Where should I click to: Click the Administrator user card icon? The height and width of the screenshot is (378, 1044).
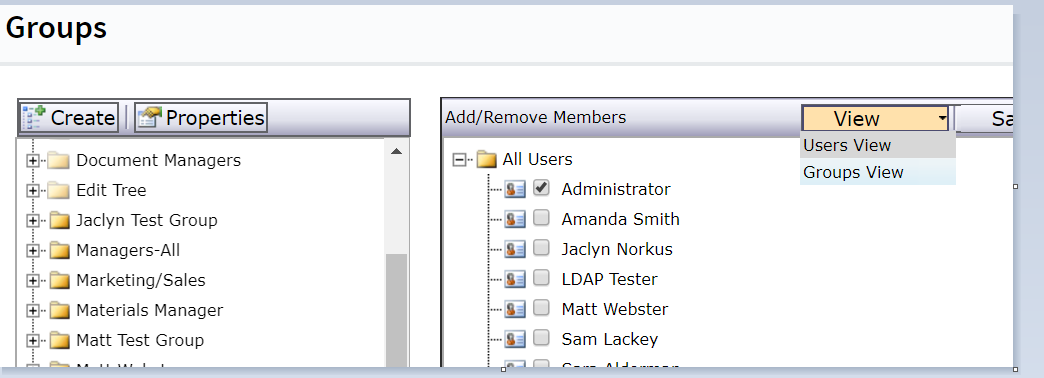coord(515,190)
